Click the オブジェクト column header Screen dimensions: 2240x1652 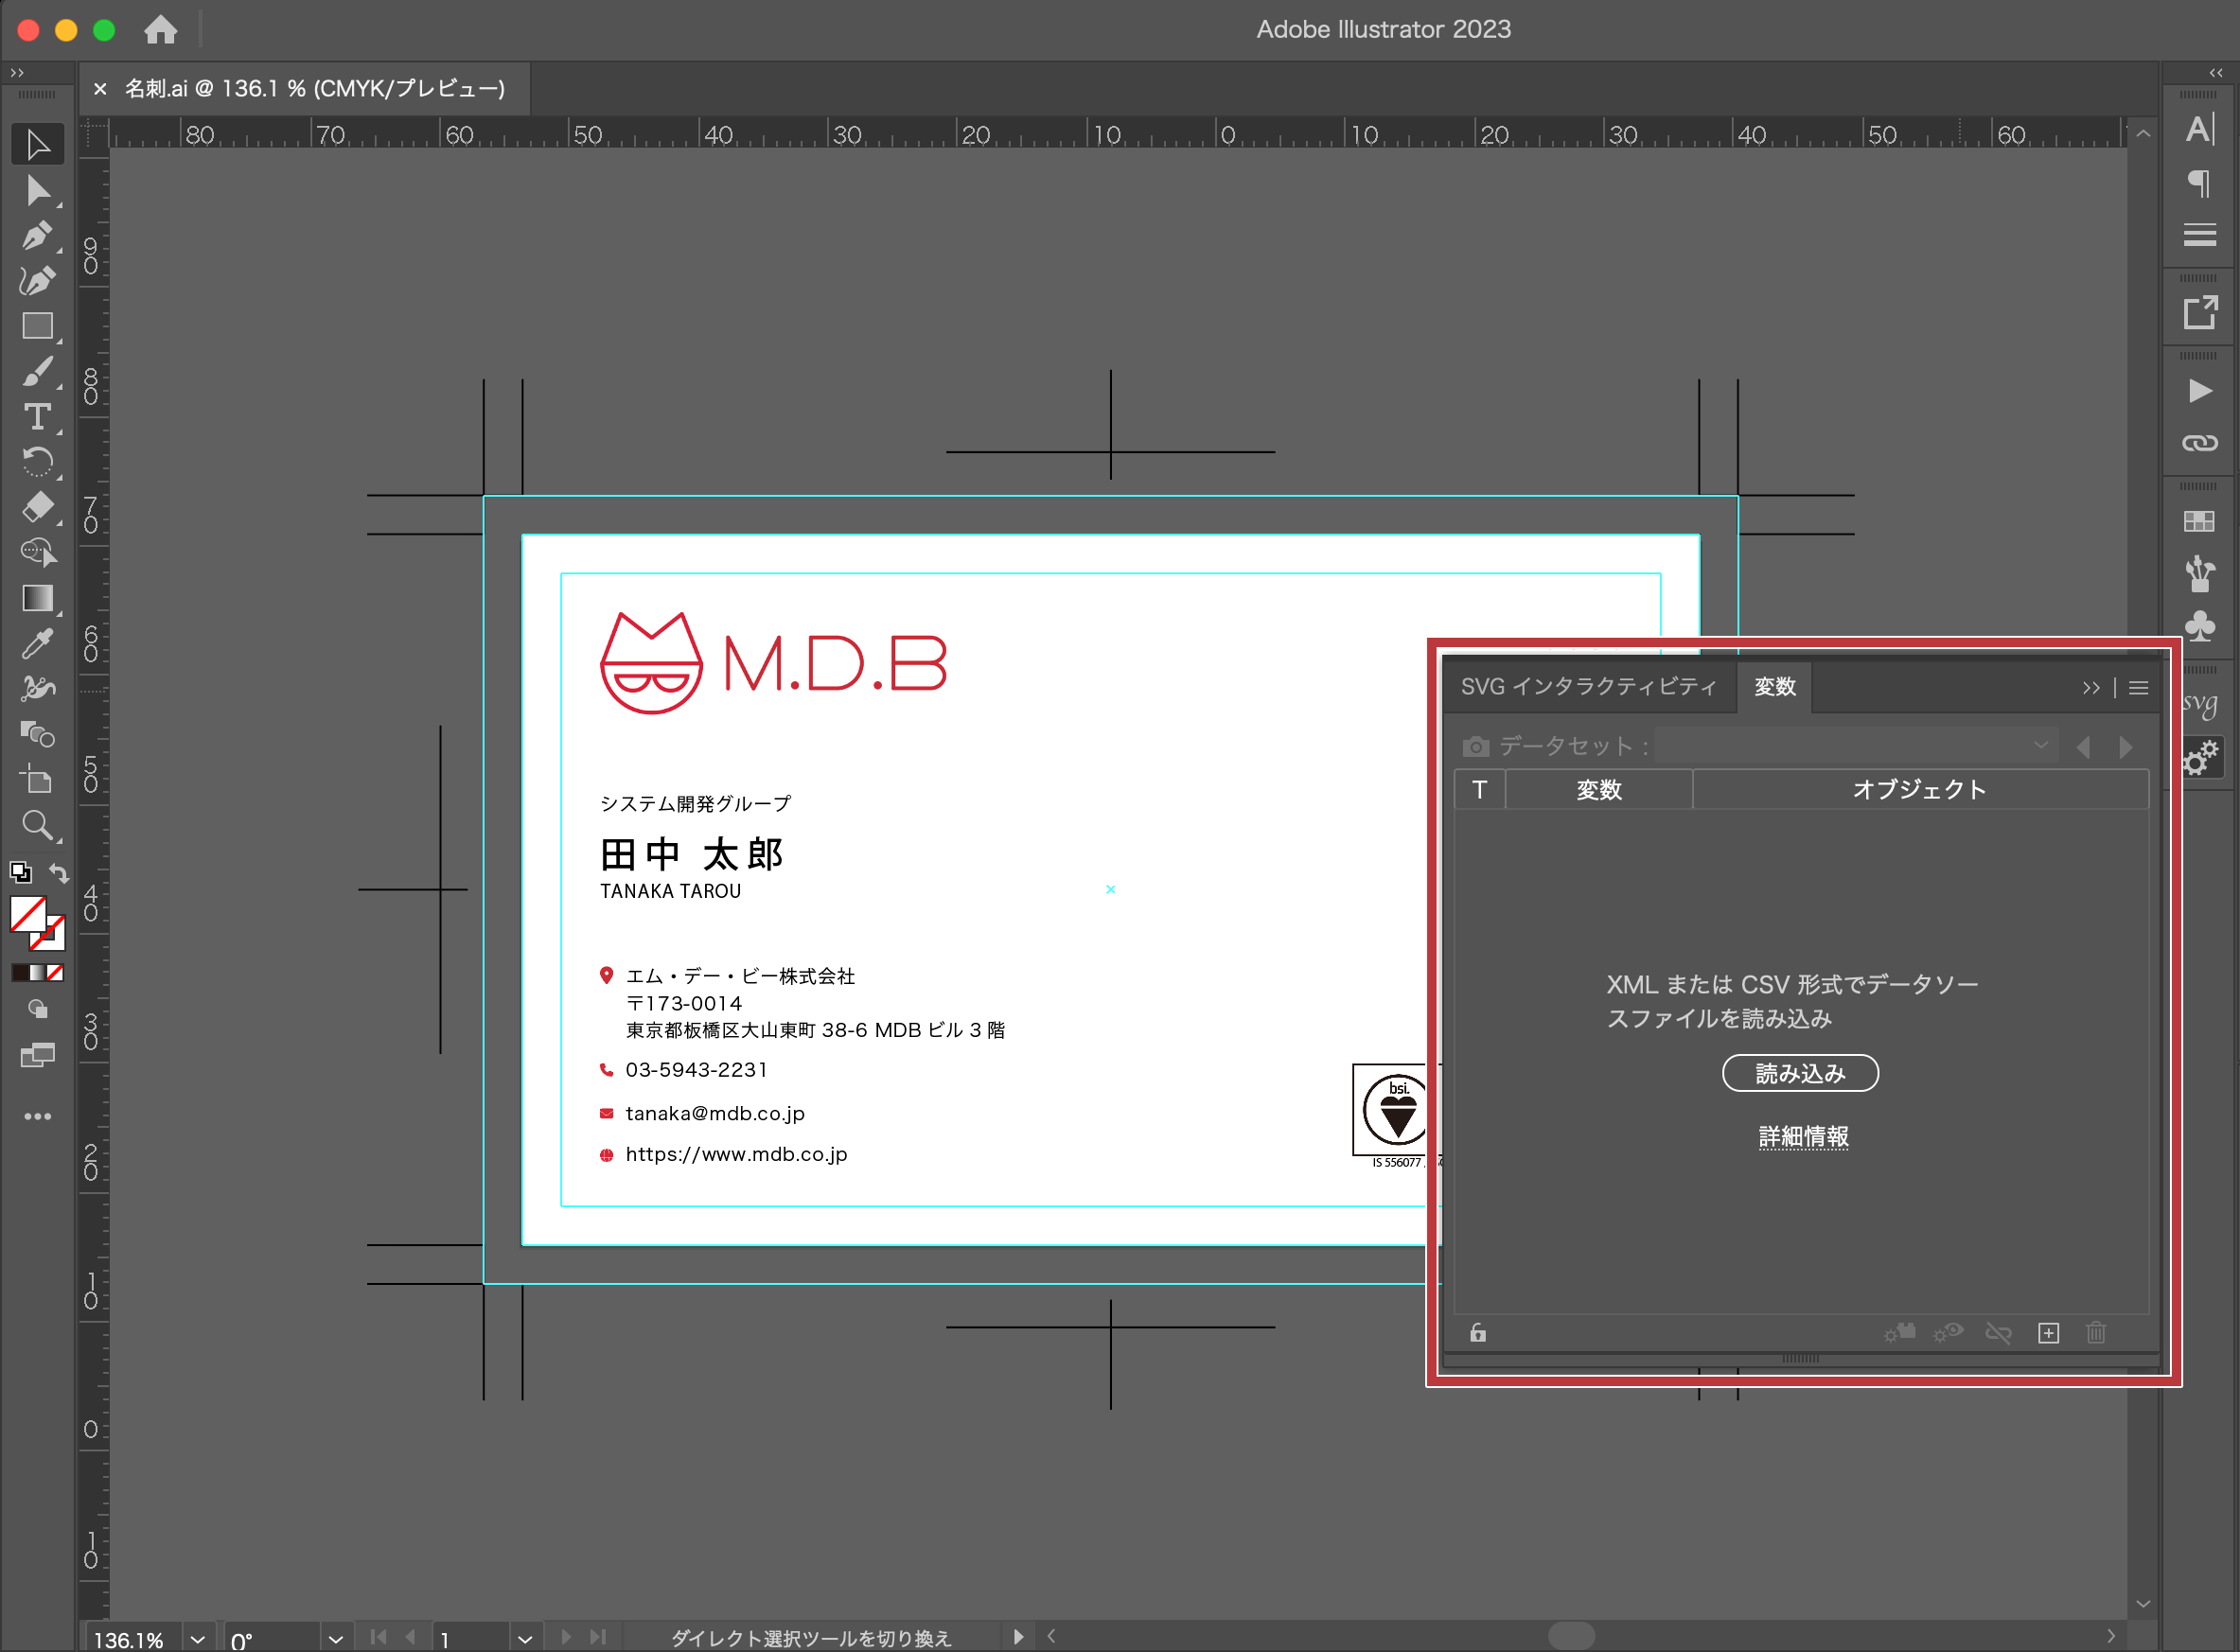(1920, 790)
